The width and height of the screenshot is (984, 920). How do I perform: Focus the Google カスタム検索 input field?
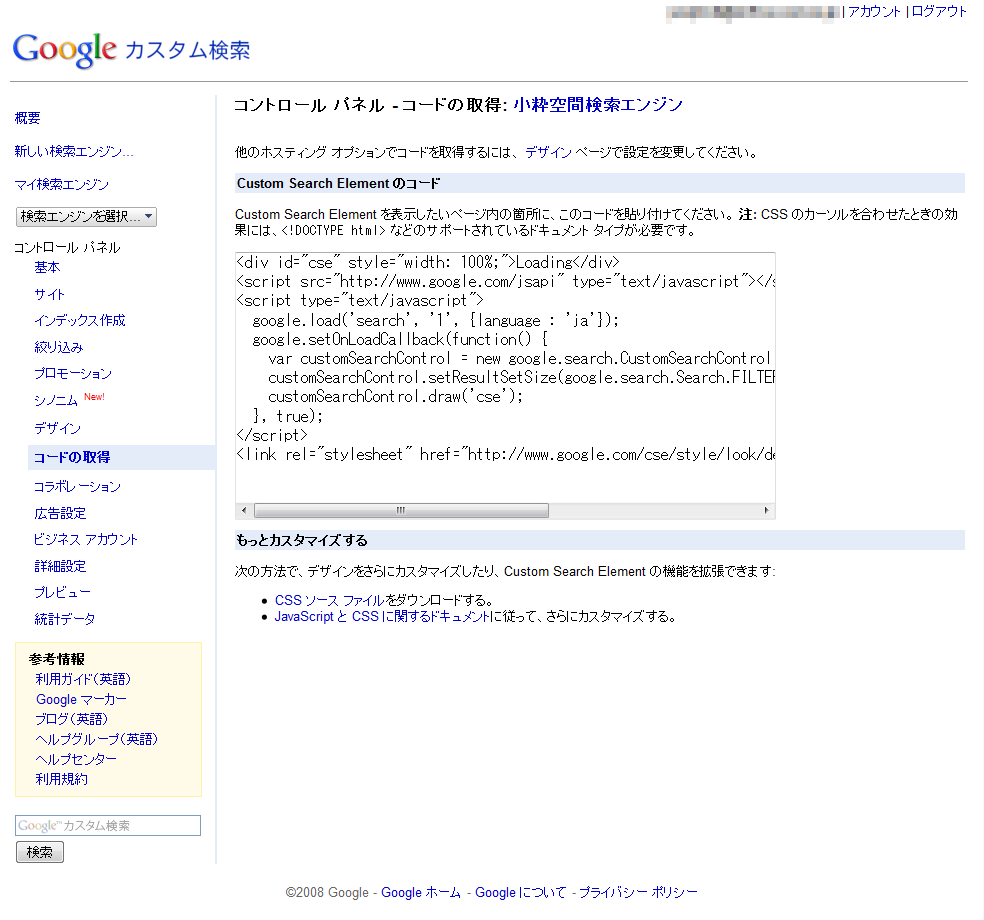tap(108, 825)
